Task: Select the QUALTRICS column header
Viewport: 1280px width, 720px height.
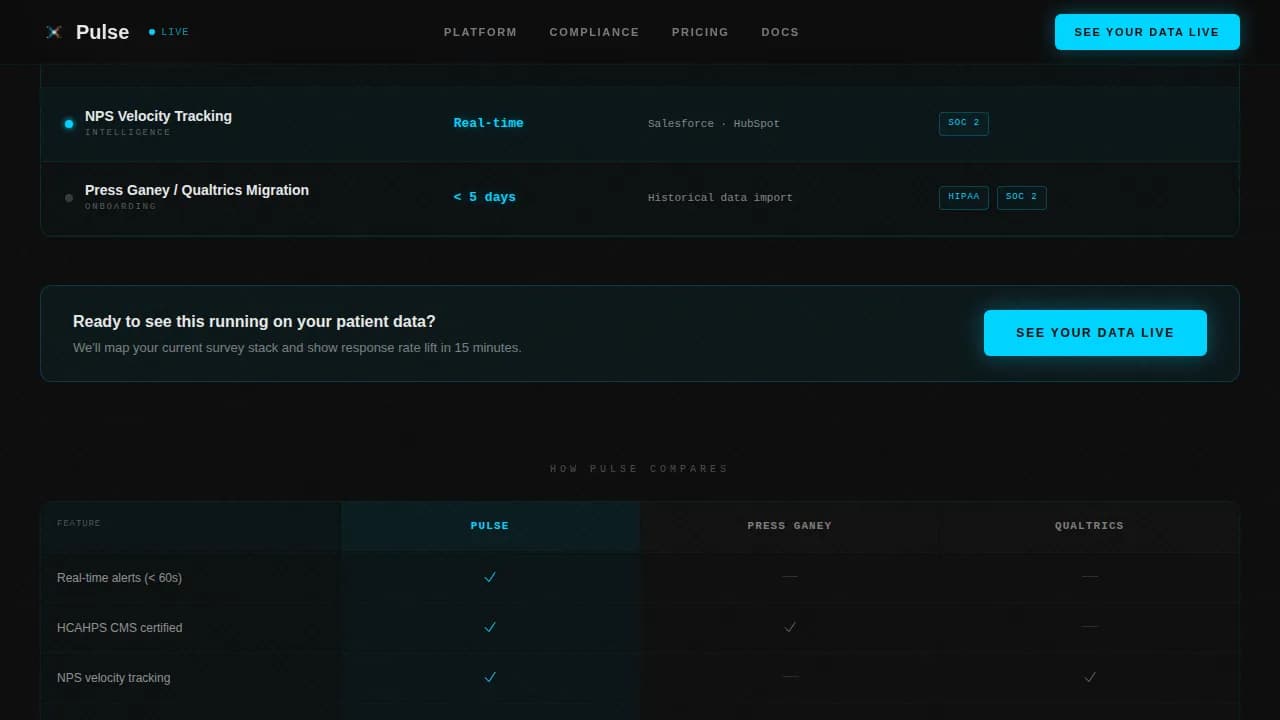Action: pyautogui.click(x=1089, y=526)
